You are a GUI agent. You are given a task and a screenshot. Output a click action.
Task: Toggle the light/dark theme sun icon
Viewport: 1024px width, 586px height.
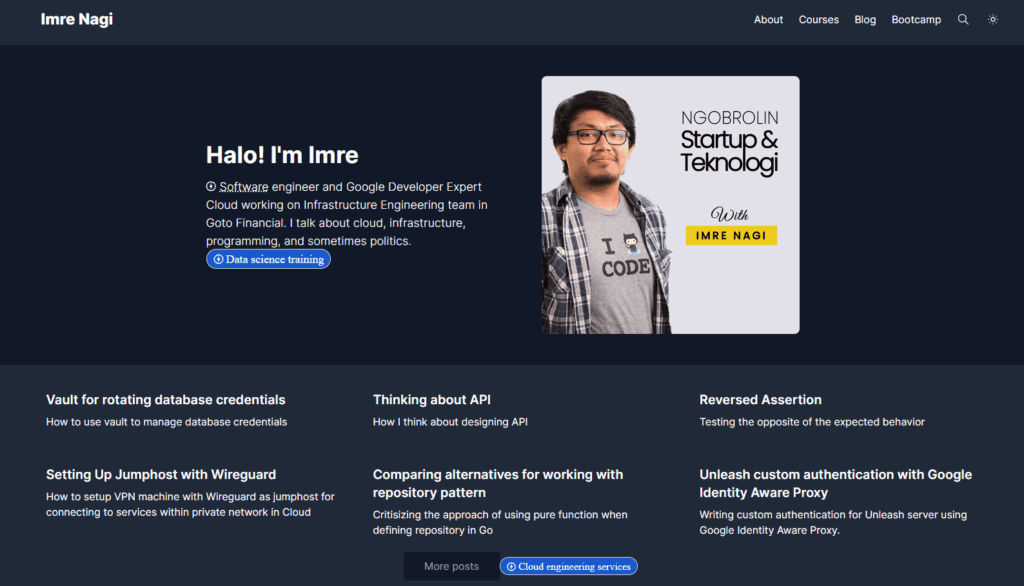[x=993, y=20]
